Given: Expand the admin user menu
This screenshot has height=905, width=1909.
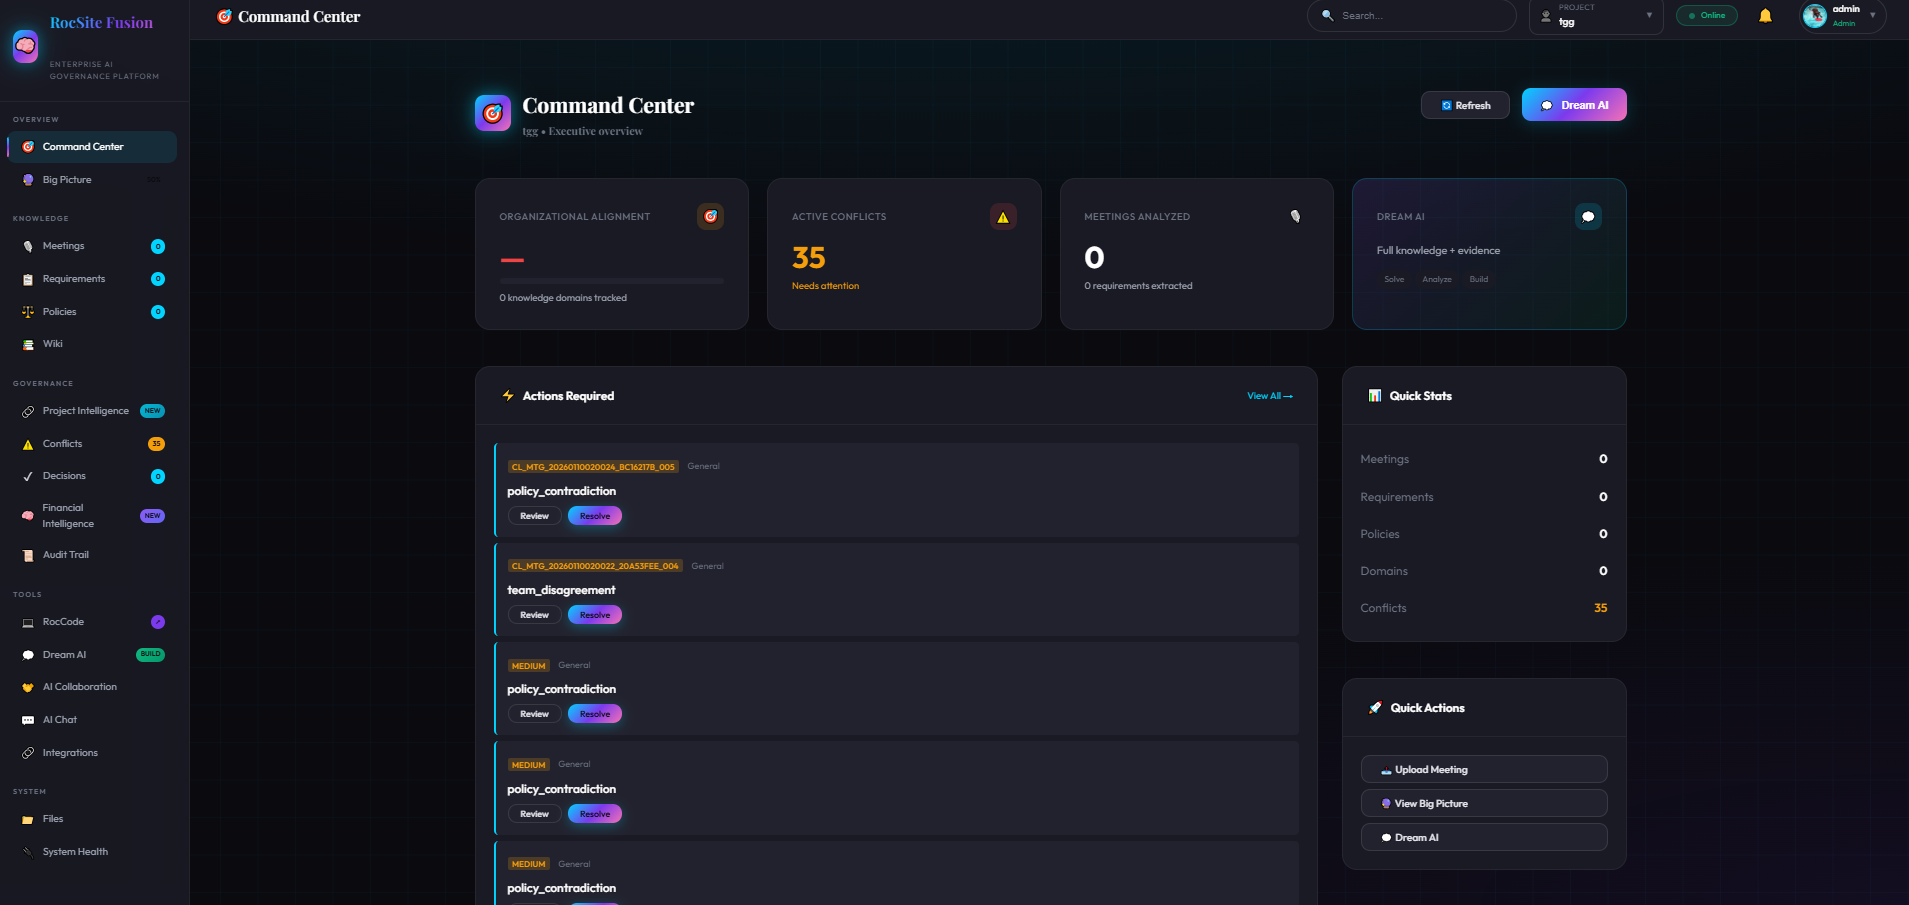Looking at the screenshot, I should (1841, 15).
